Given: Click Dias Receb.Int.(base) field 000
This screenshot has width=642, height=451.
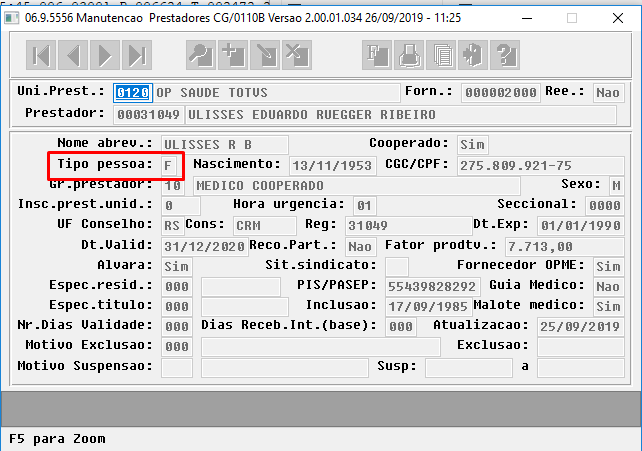Looking at the screenshot, I should coord(401,327).
